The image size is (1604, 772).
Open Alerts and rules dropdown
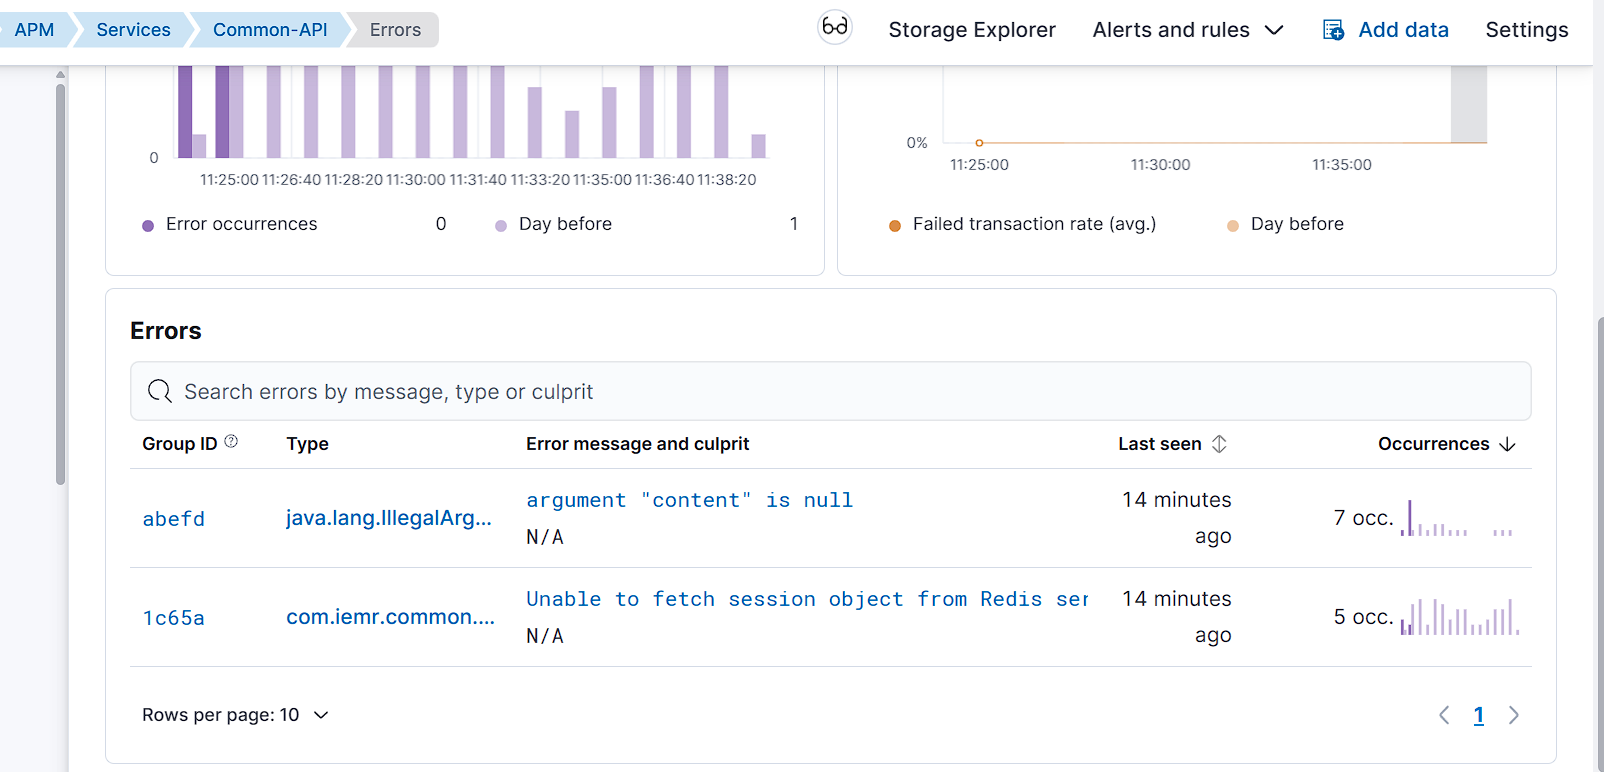point(1187,30)
